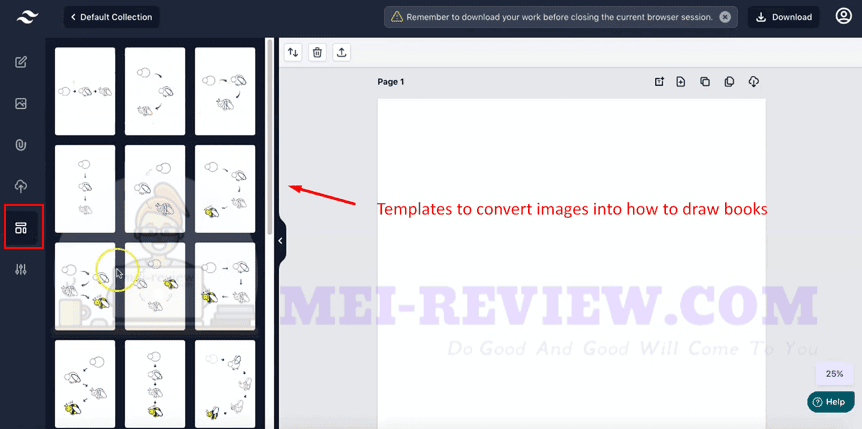Screen dimensions: 862x429
Task: Select the bottom-row middle vertical four-step template
Action: click(155, 384)
